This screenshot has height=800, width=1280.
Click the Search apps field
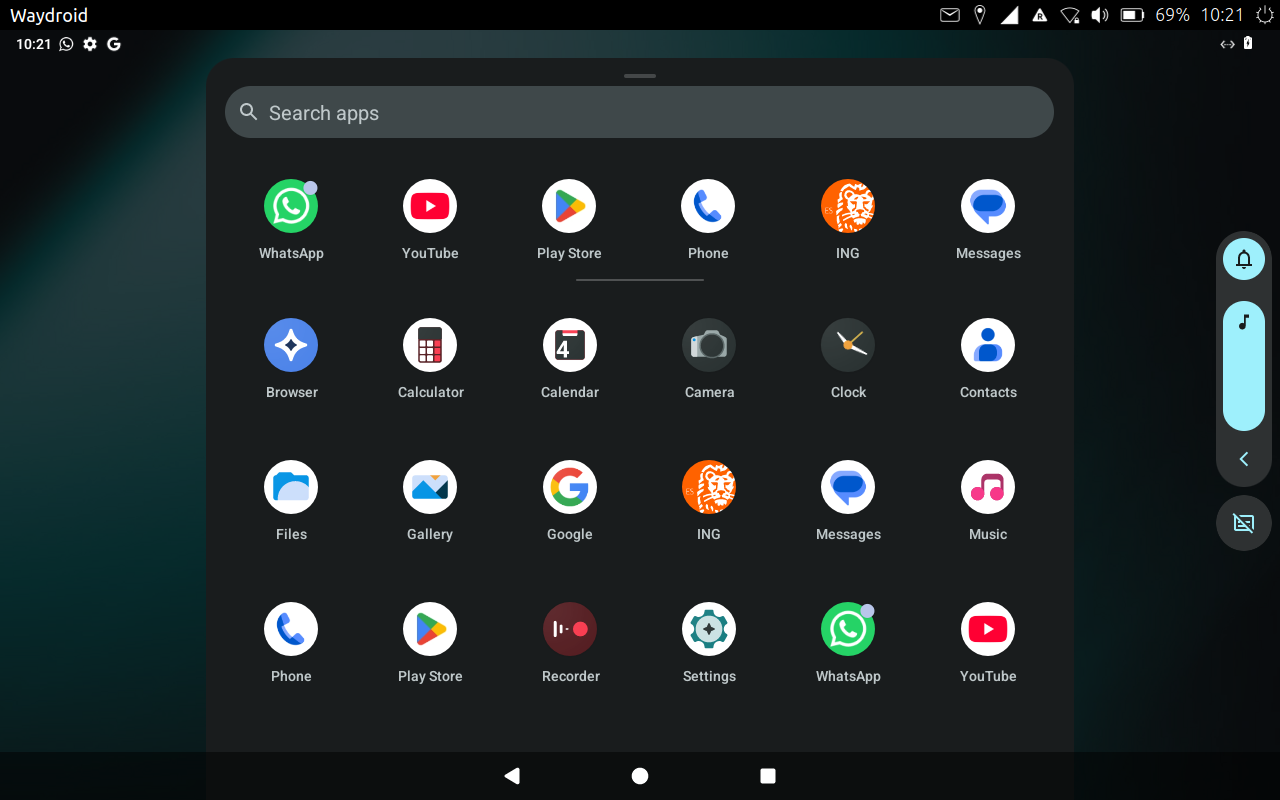click(x=640, y=112)
